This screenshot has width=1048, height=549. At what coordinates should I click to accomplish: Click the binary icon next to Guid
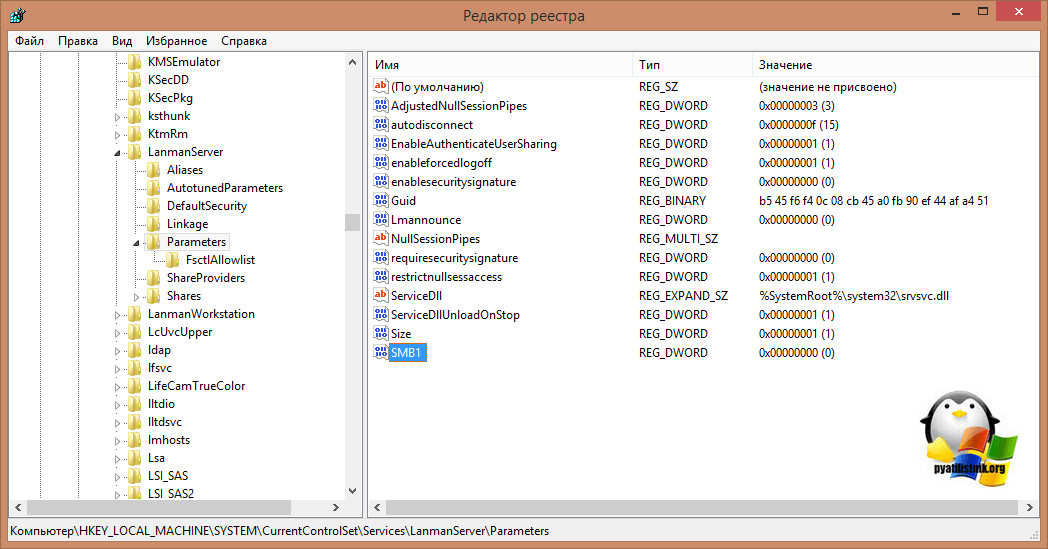(380, 201)
